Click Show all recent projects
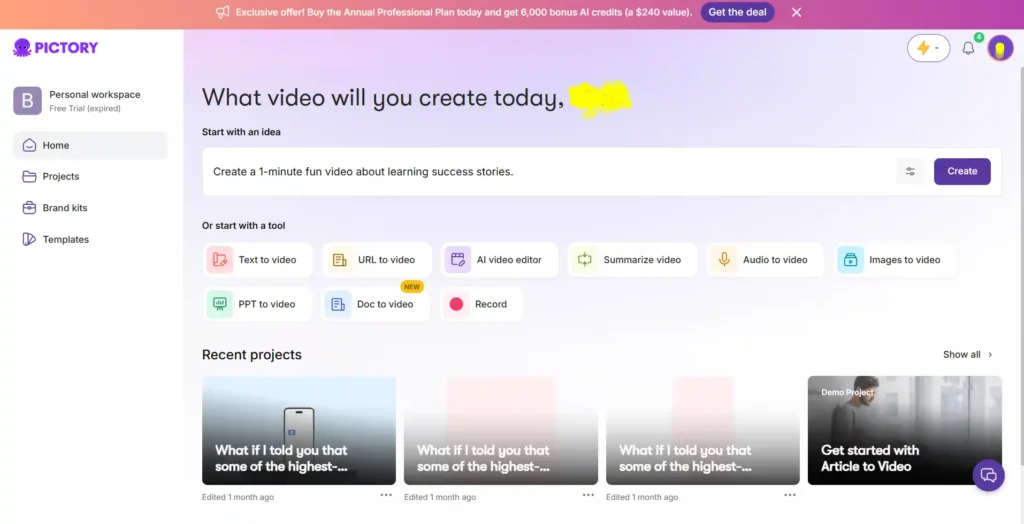 968,355
